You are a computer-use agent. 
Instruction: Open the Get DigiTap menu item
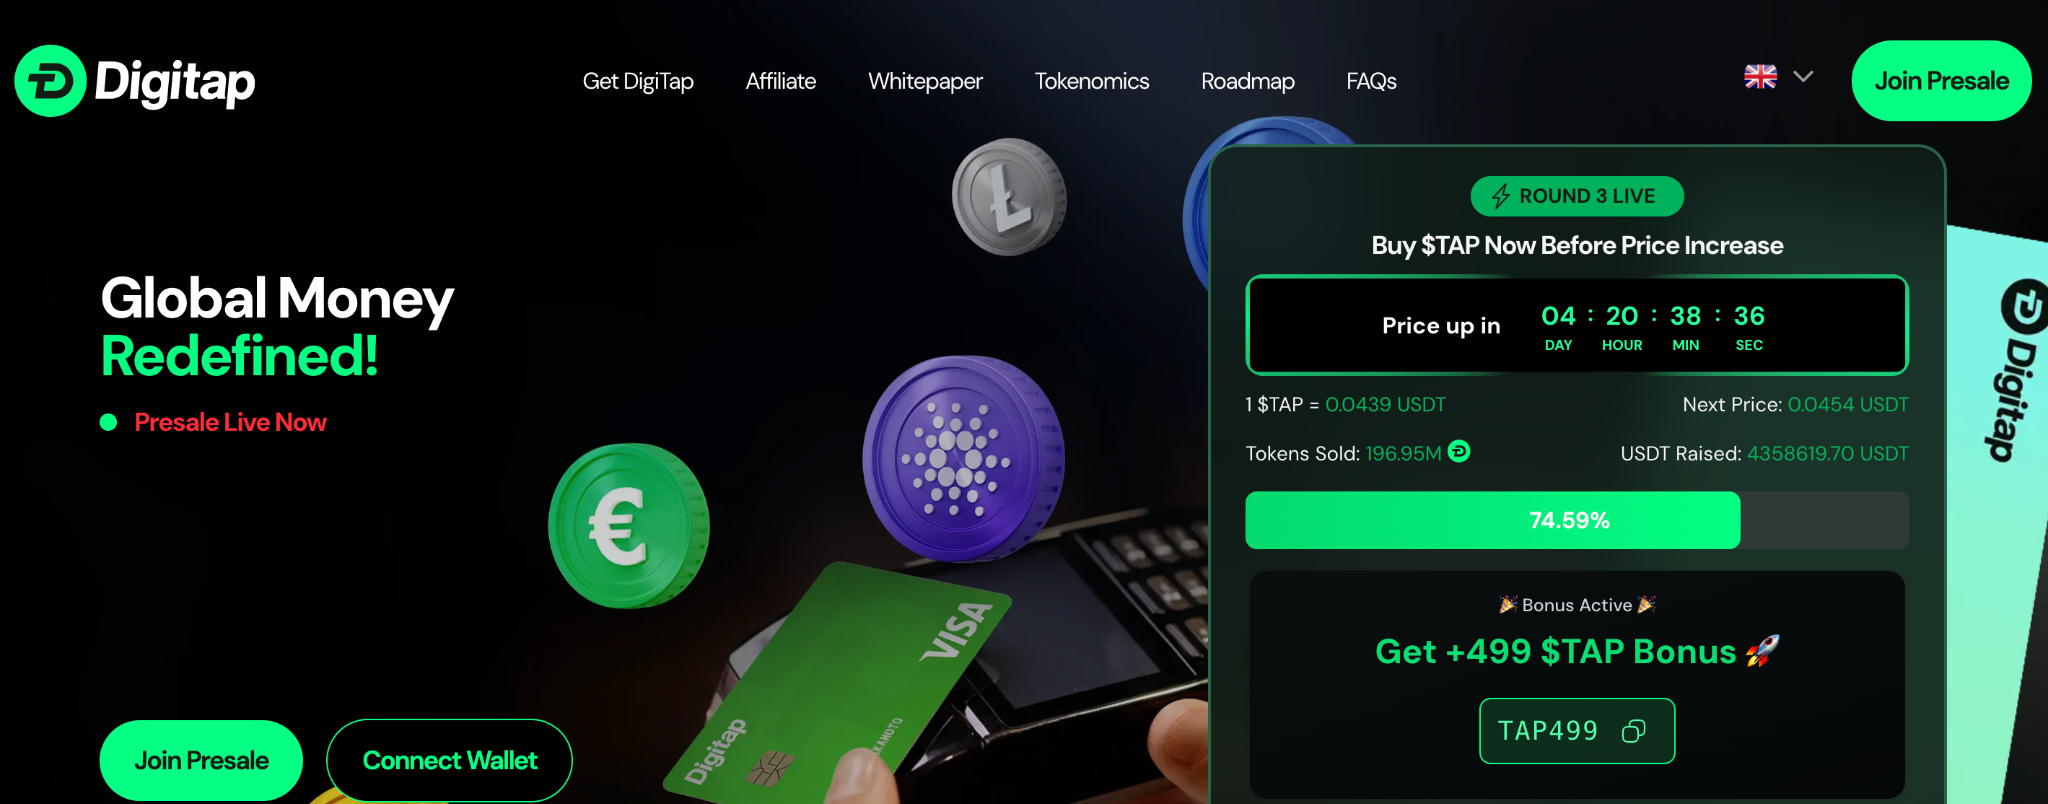(x=638, y=81)
